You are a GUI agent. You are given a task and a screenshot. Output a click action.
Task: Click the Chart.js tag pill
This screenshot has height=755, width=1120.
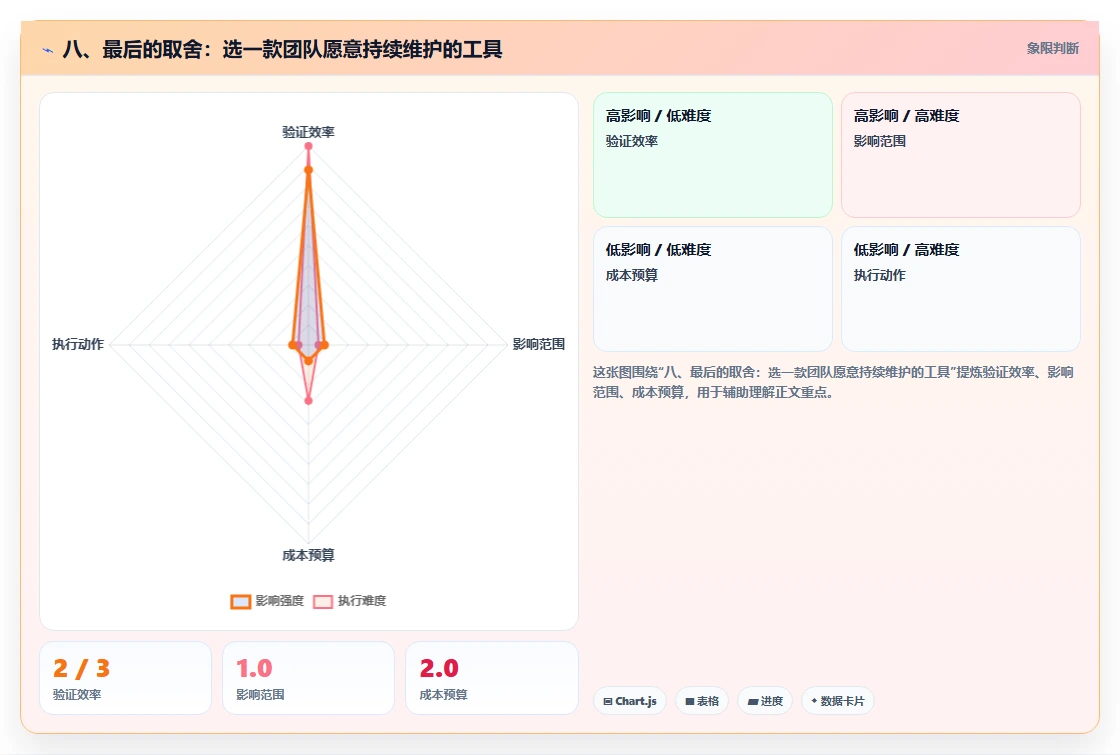pos(630,701)
